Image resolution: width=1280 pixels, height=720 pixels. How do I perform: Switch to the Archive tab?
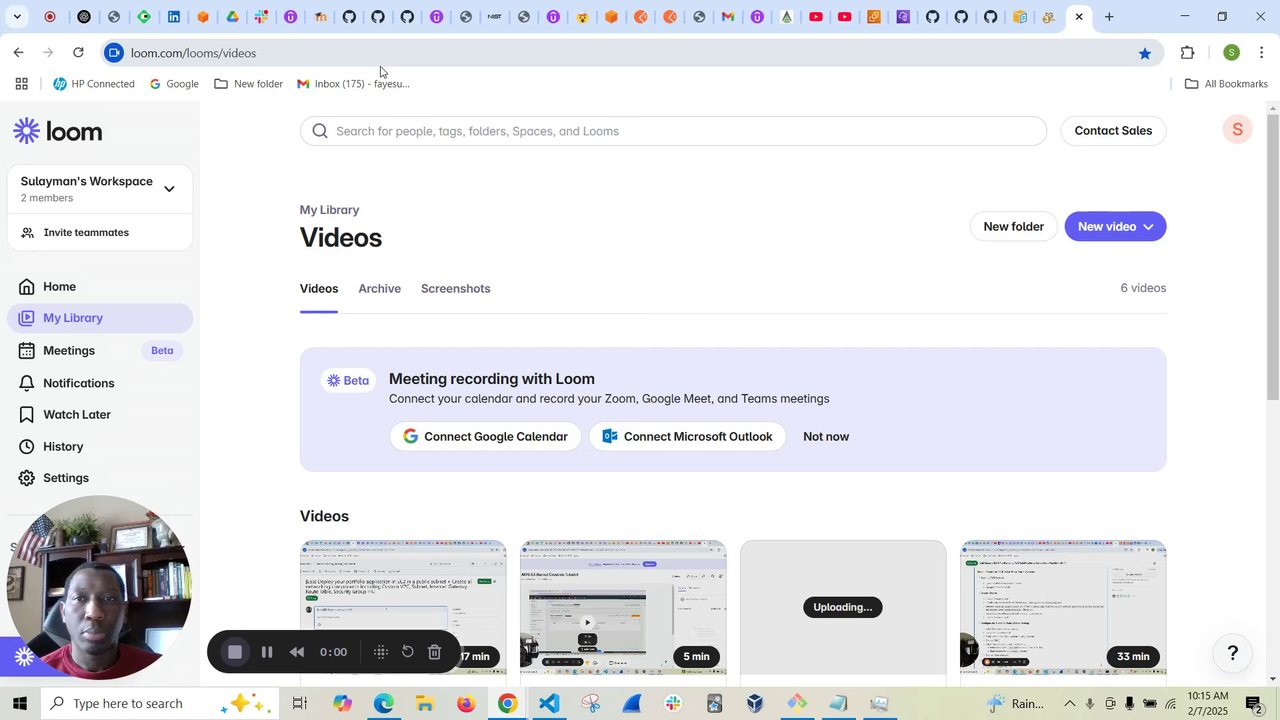pos(380,289)
